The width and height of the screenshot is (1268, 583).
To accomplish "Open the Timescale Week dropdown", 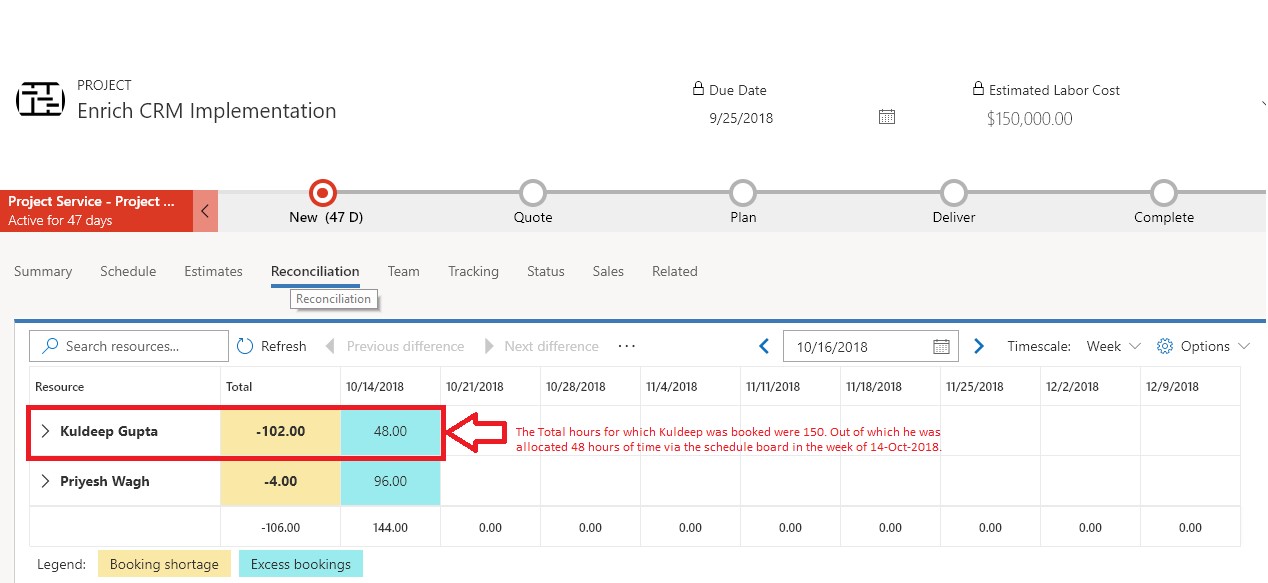I will (1113, 346).
